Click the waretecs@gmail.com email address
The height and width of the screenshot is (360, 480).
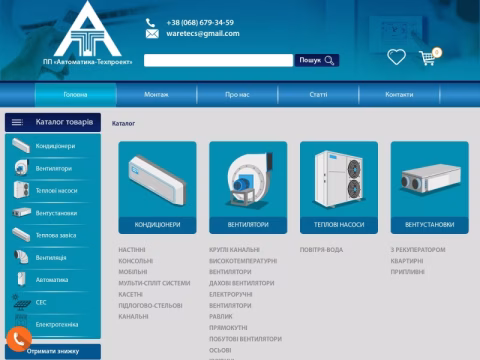click(203, 34)
